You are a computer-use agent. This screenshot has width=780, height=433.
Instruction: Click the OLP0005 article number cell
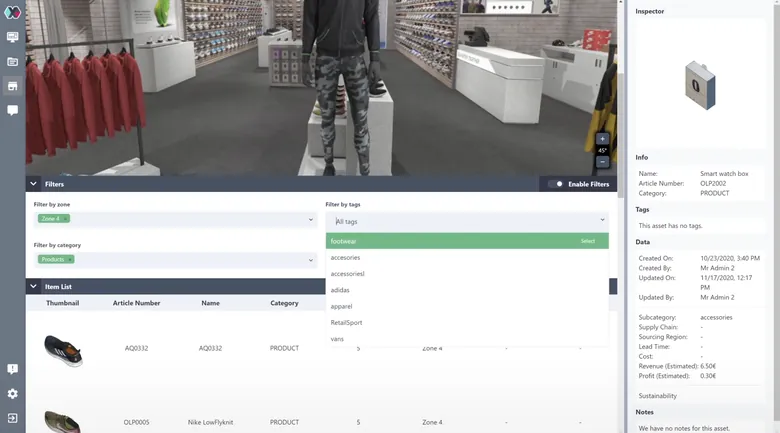pos(136,422)
